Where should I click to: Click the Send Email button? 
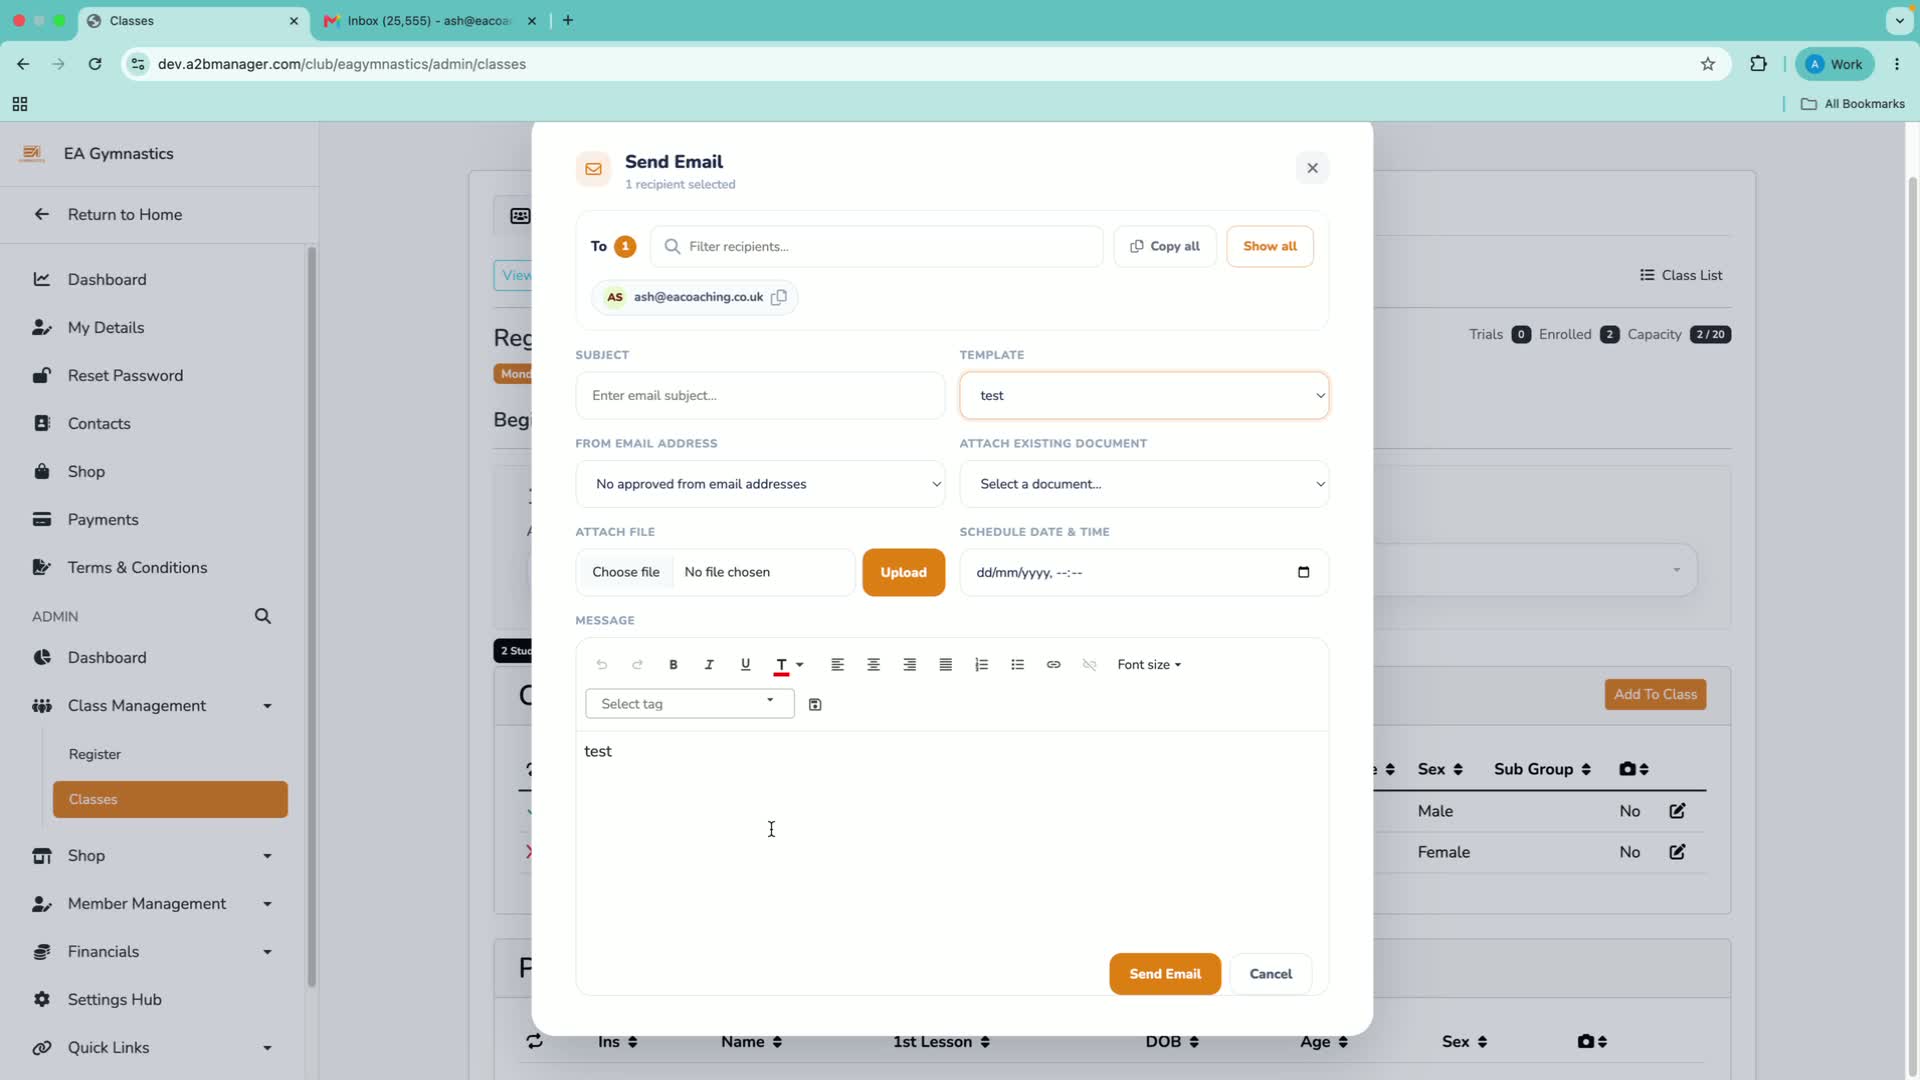(1165, 974)
